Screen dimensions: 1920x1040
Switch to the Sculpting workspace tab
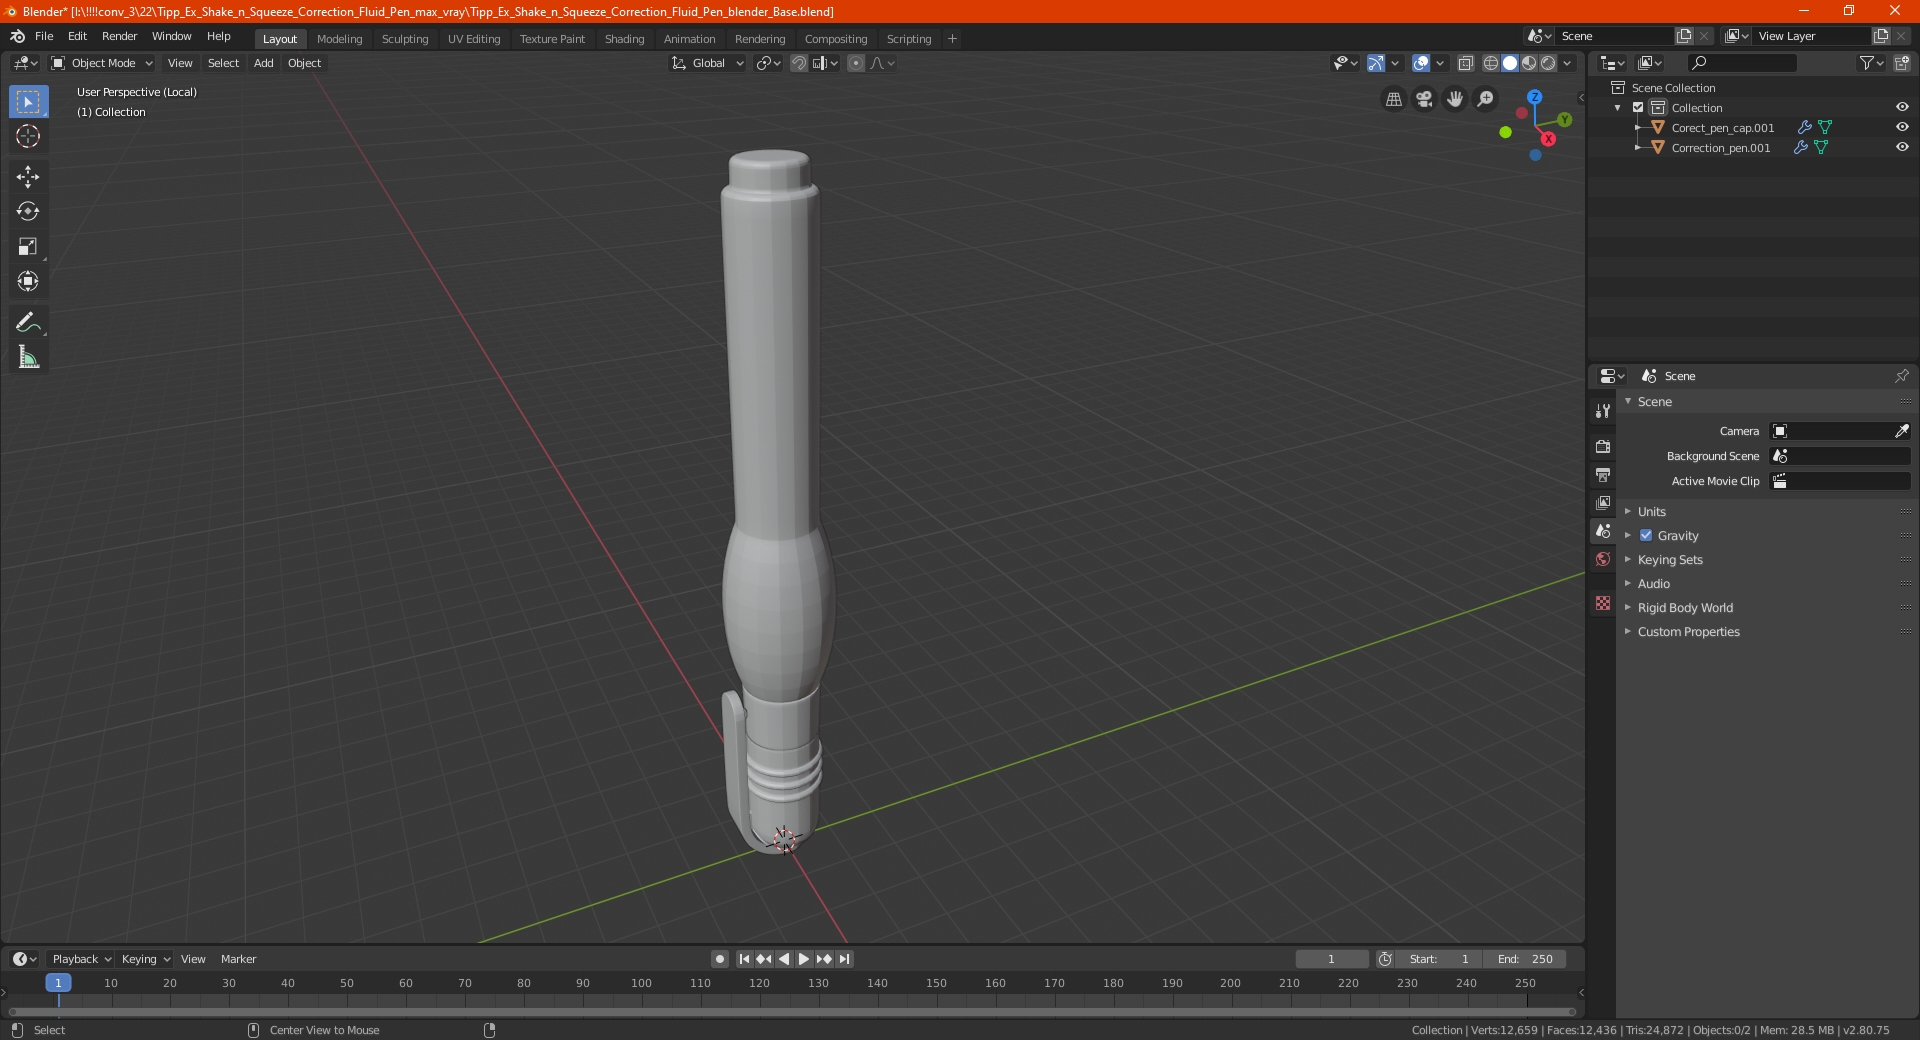click(x=405, y=39)
